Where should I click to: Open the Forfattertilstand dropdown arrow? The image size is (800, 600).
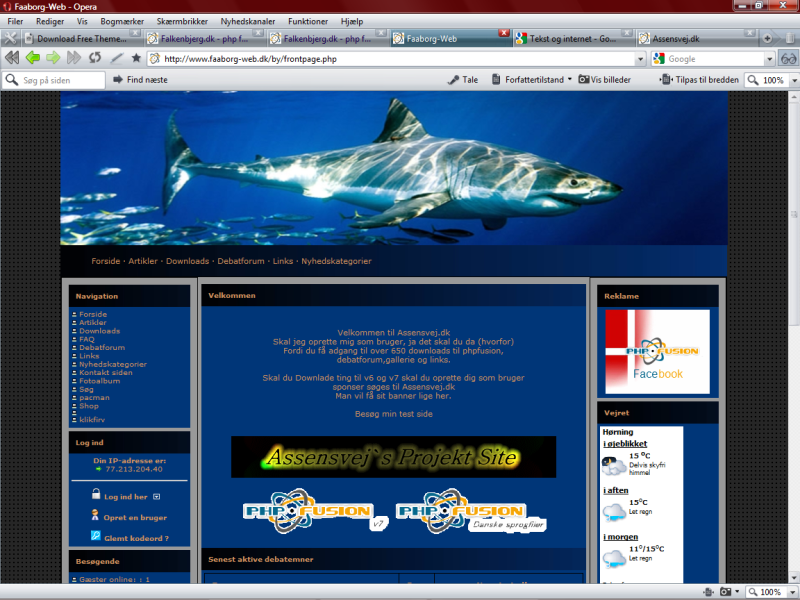[569, 79]
